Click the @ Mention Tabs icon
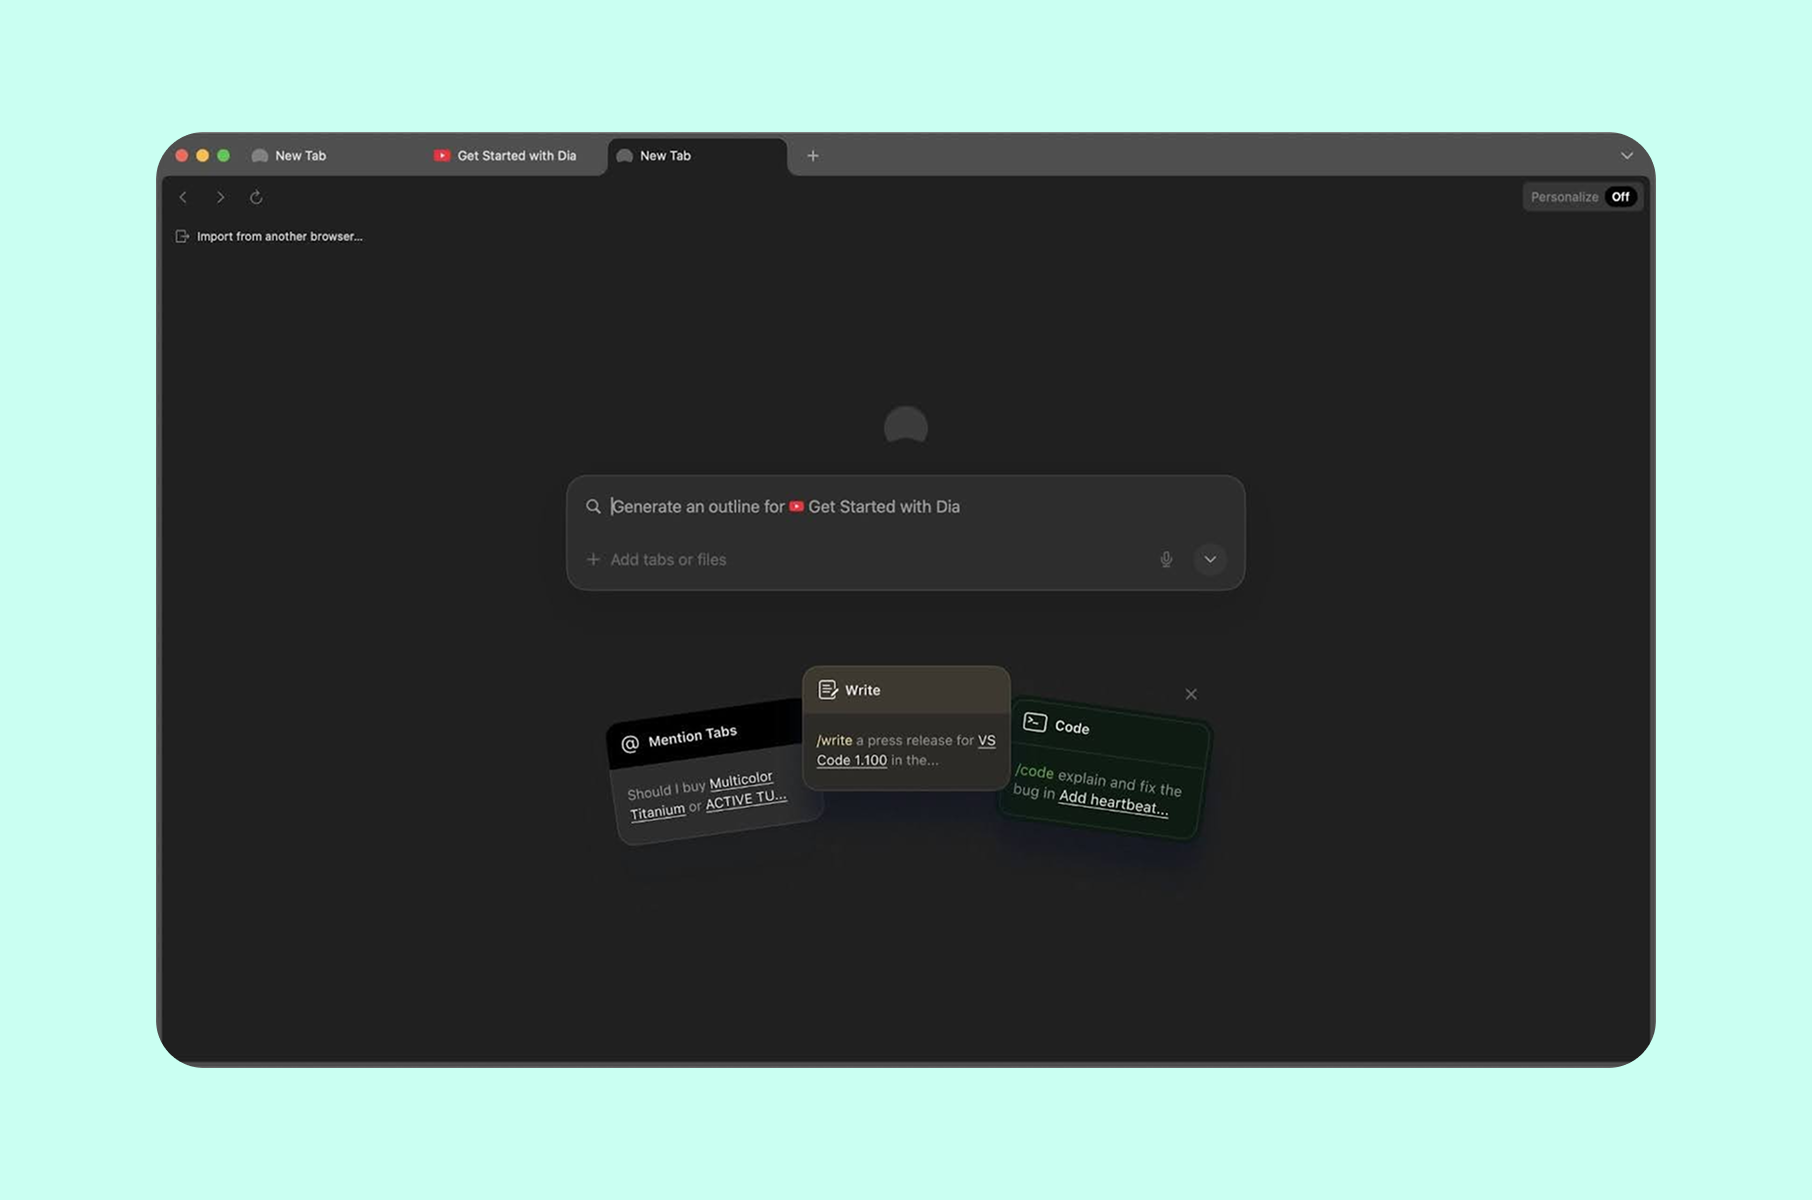The height and width of the screenshot is (1200, 1812). coord(630,741)
